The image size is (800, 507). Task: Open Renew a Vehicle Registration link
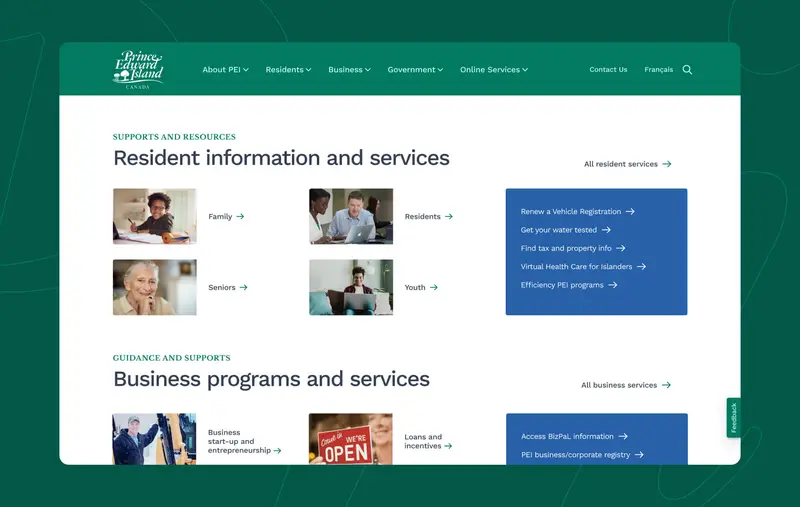tap(571, 212)
